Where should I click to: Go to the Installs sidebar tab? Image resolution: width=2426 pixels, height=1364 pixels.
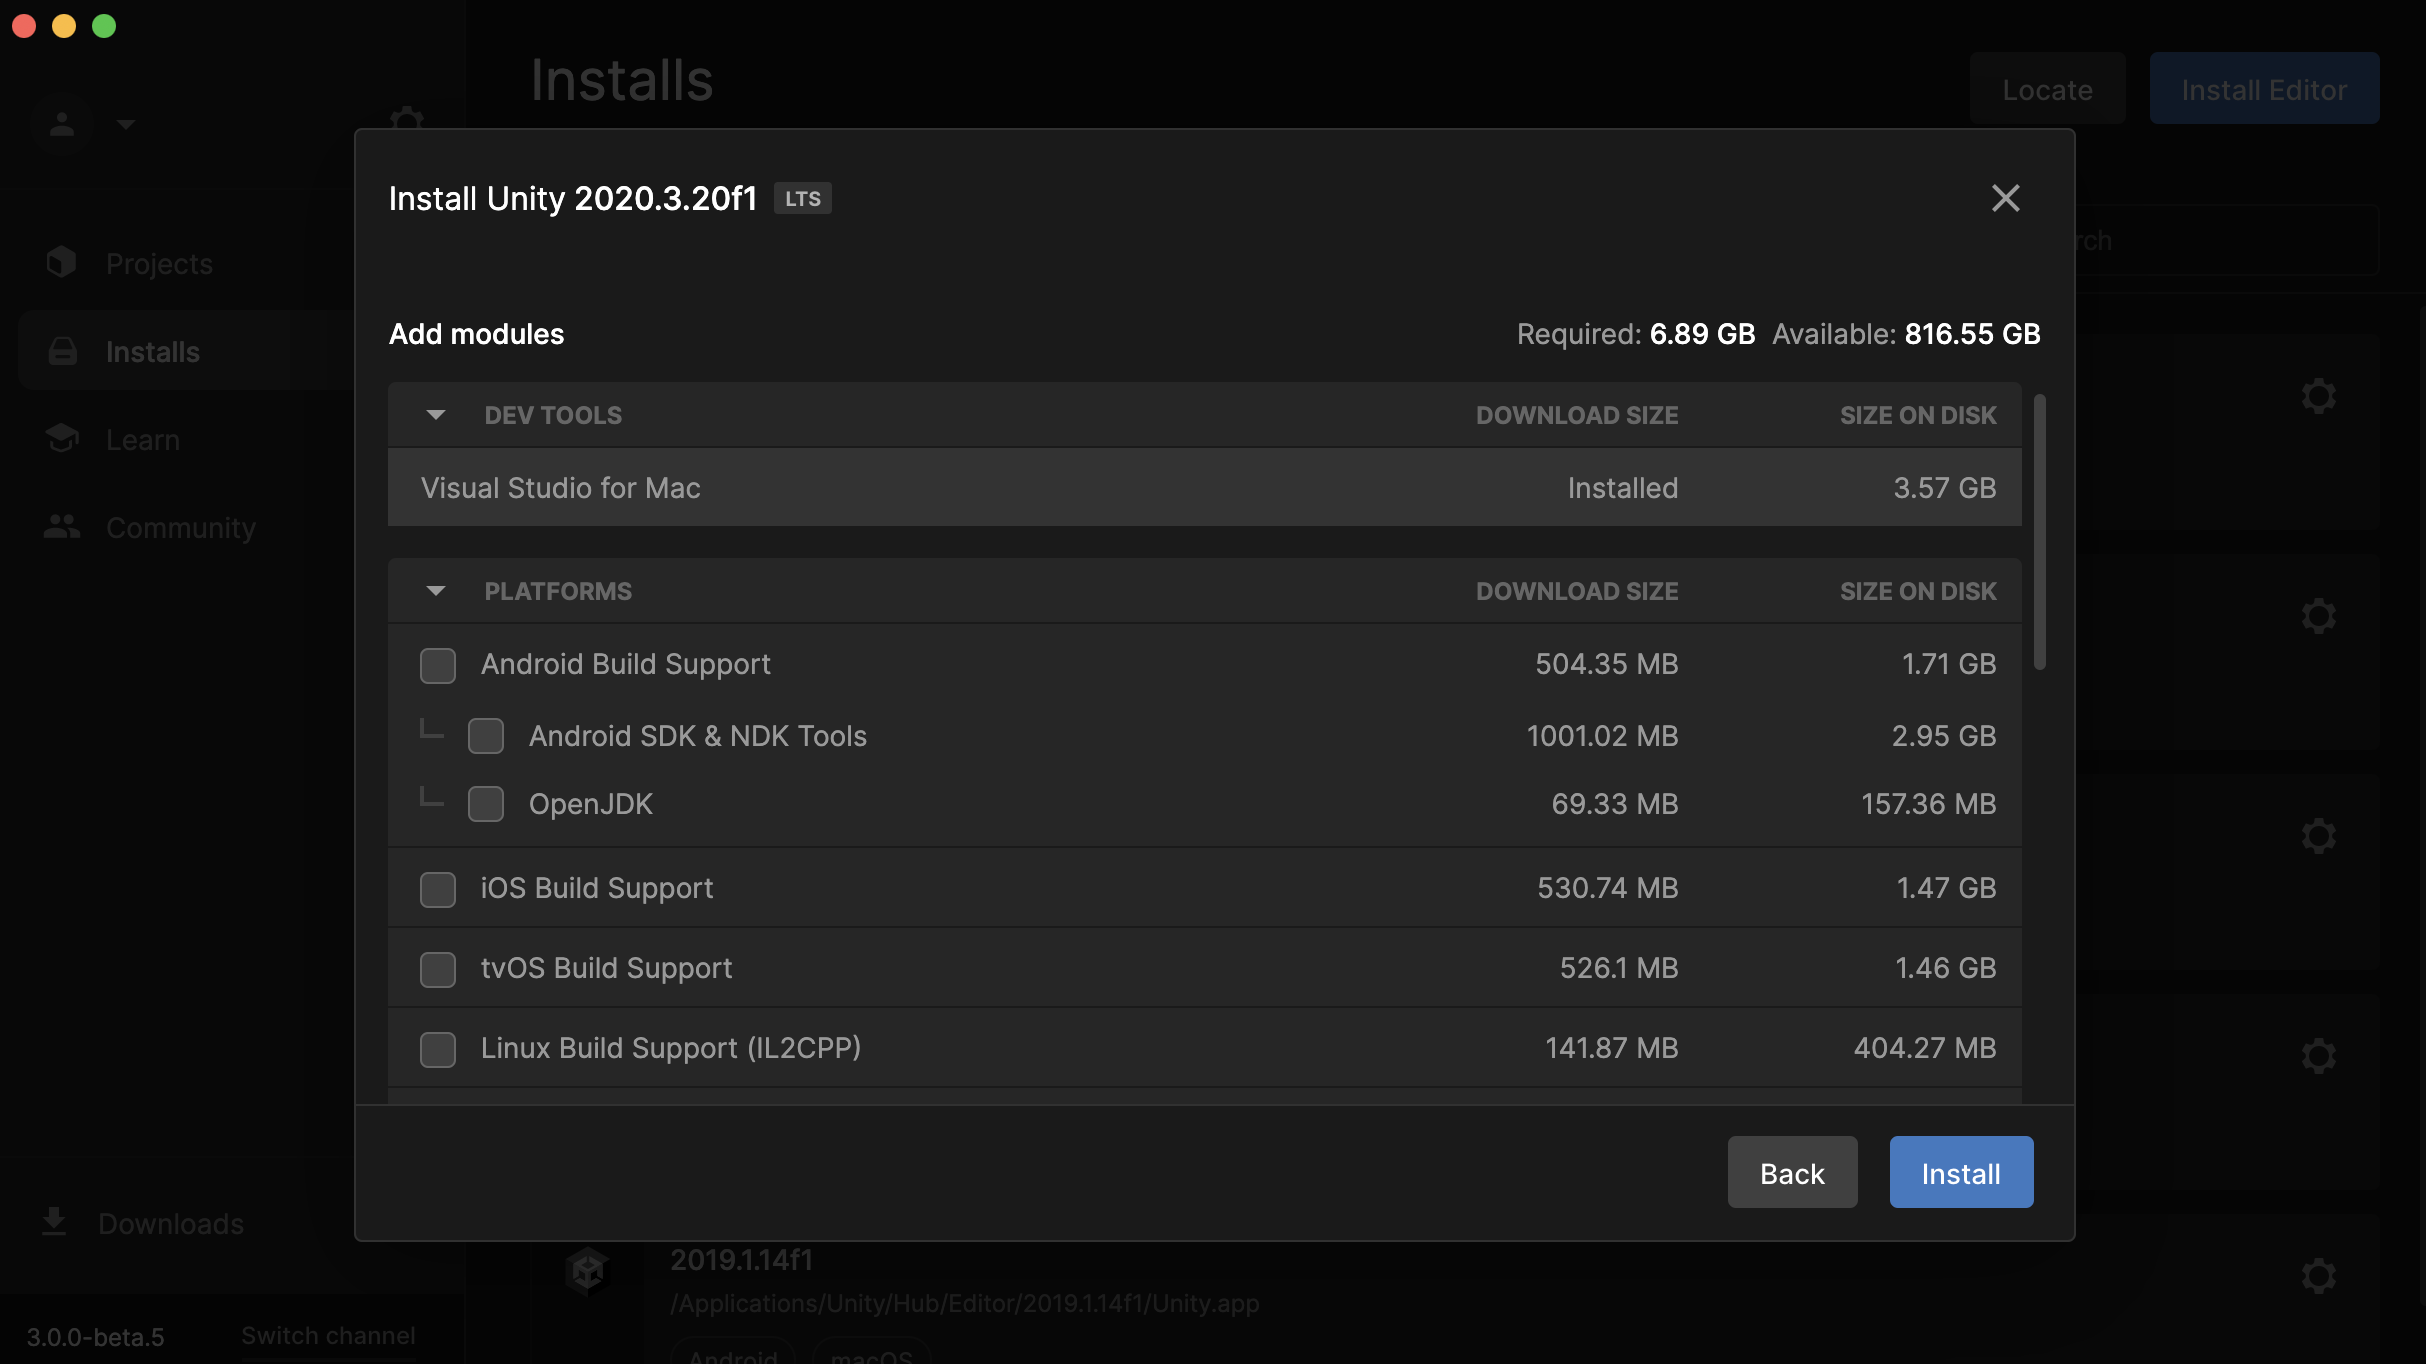152,351
